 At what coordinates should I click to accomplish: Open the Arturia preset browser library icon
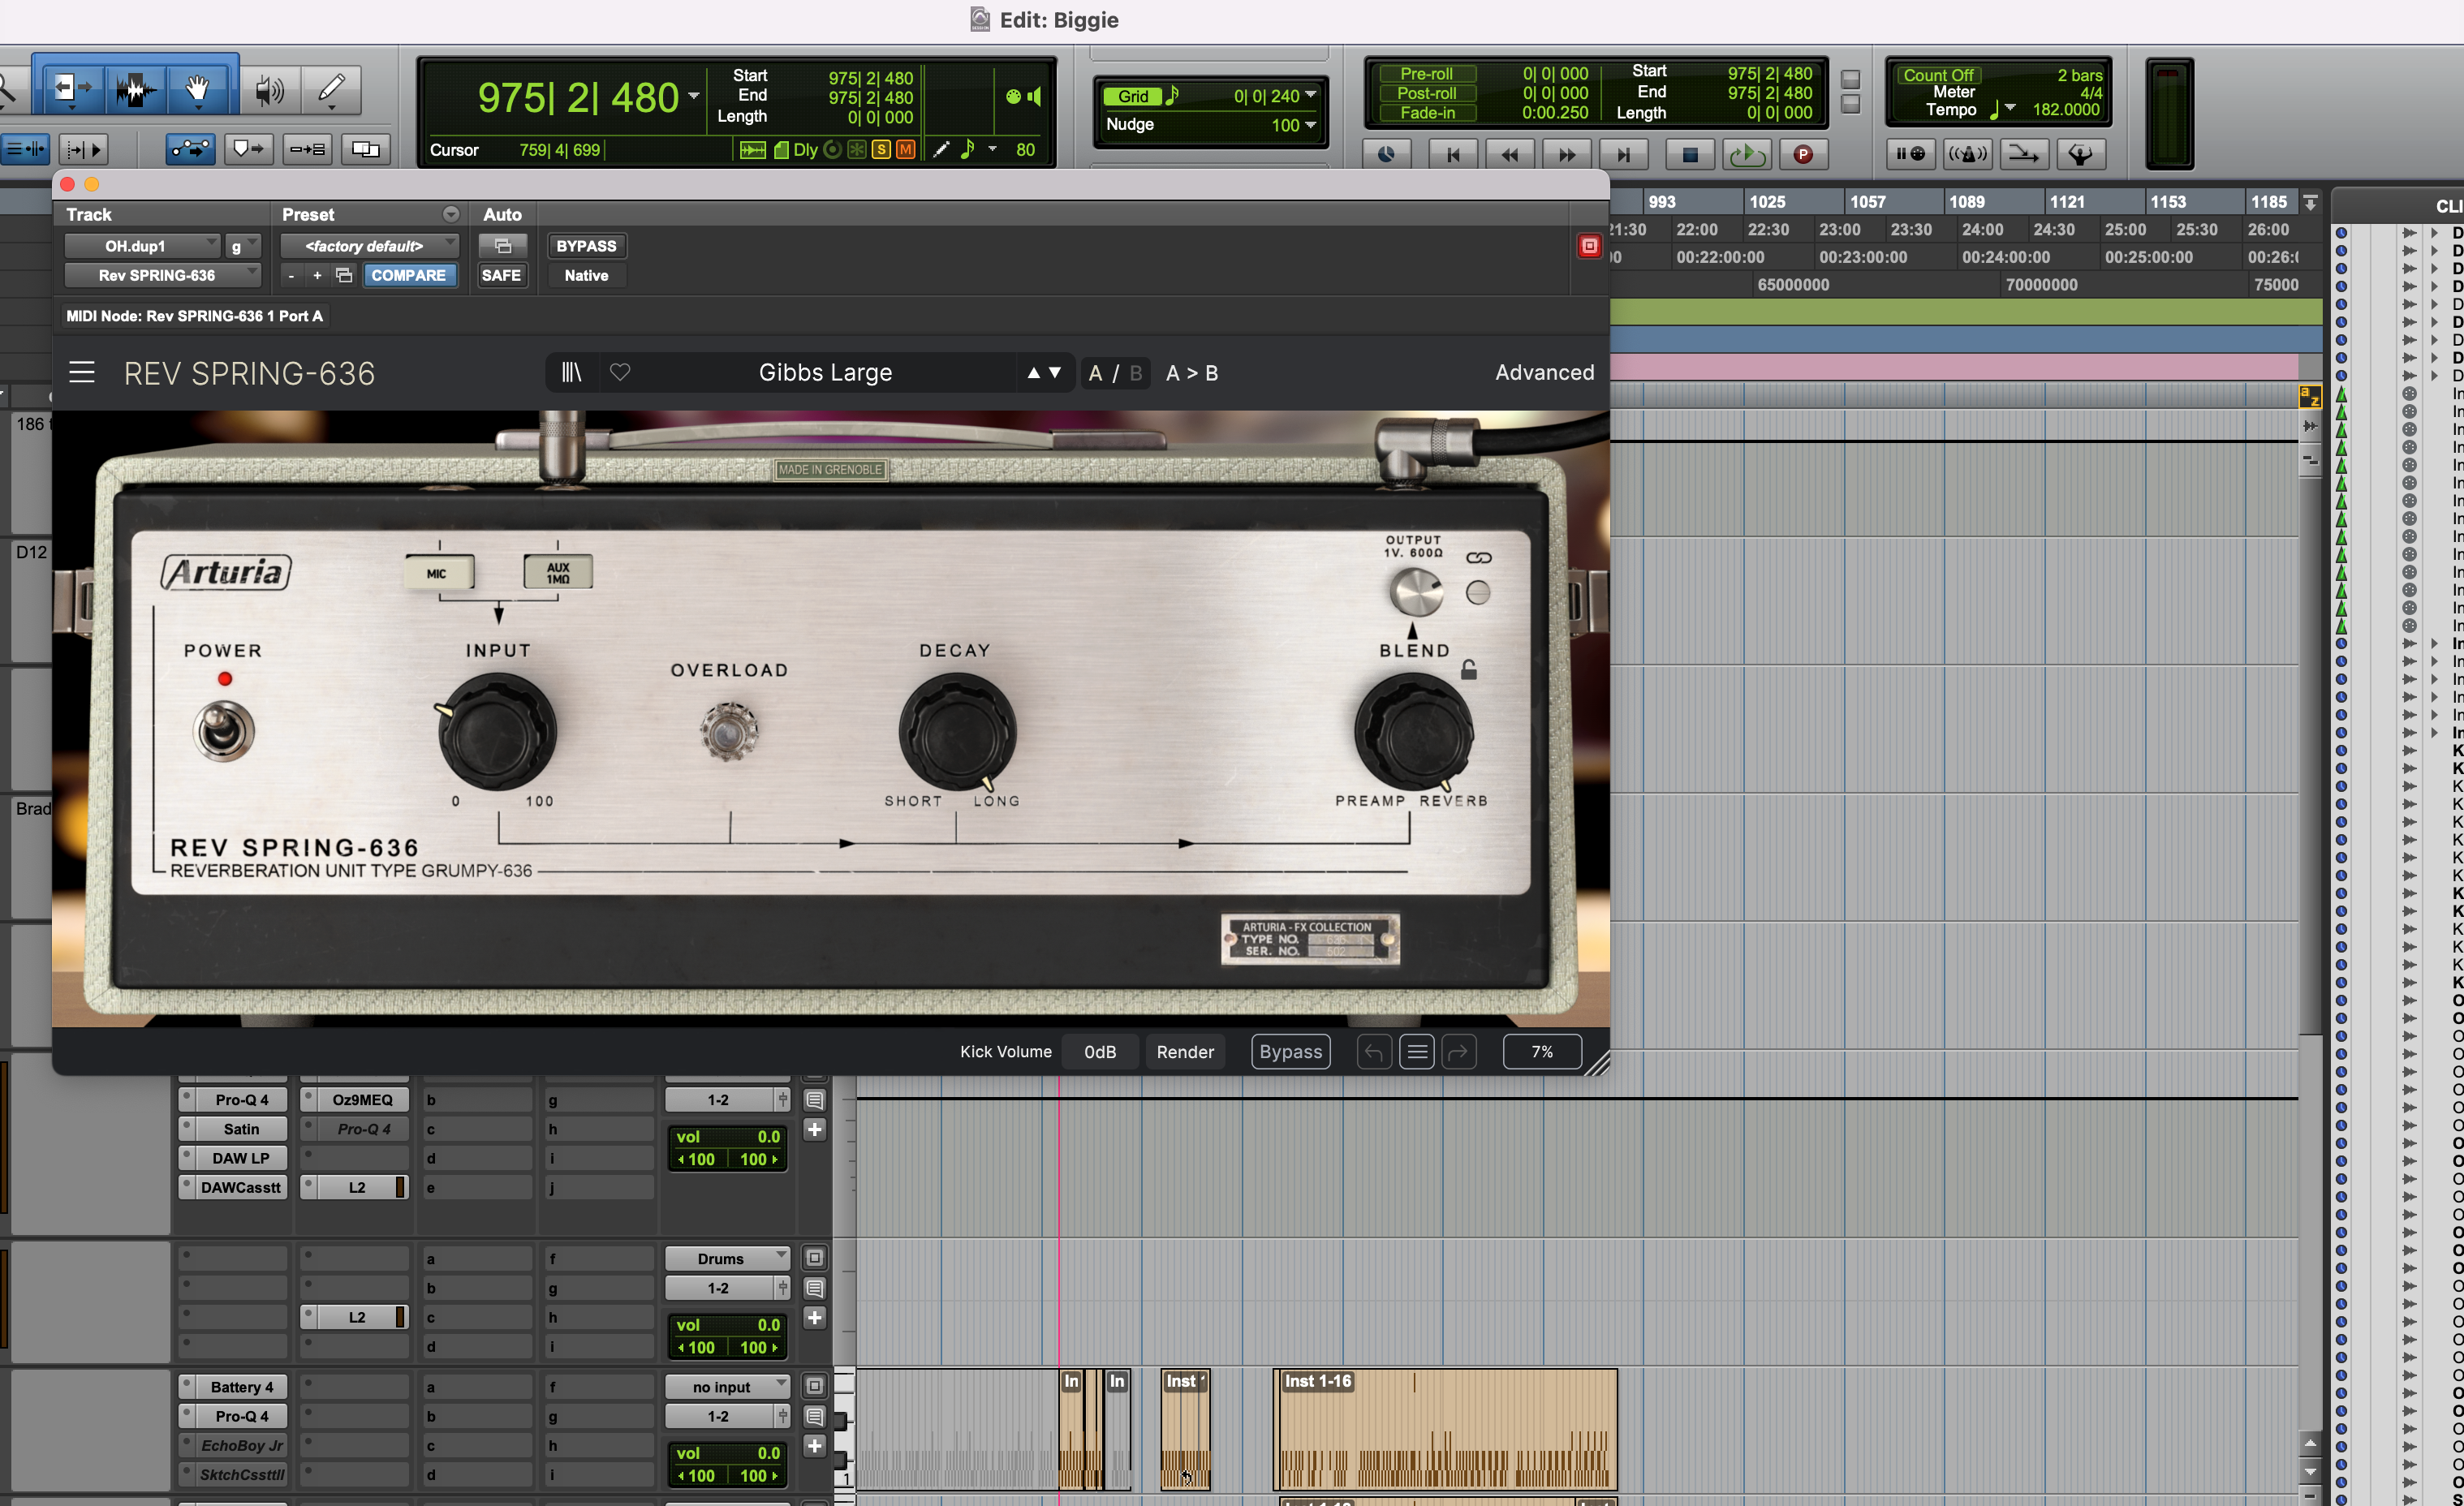pyautogui.click(x=571, y=372)
